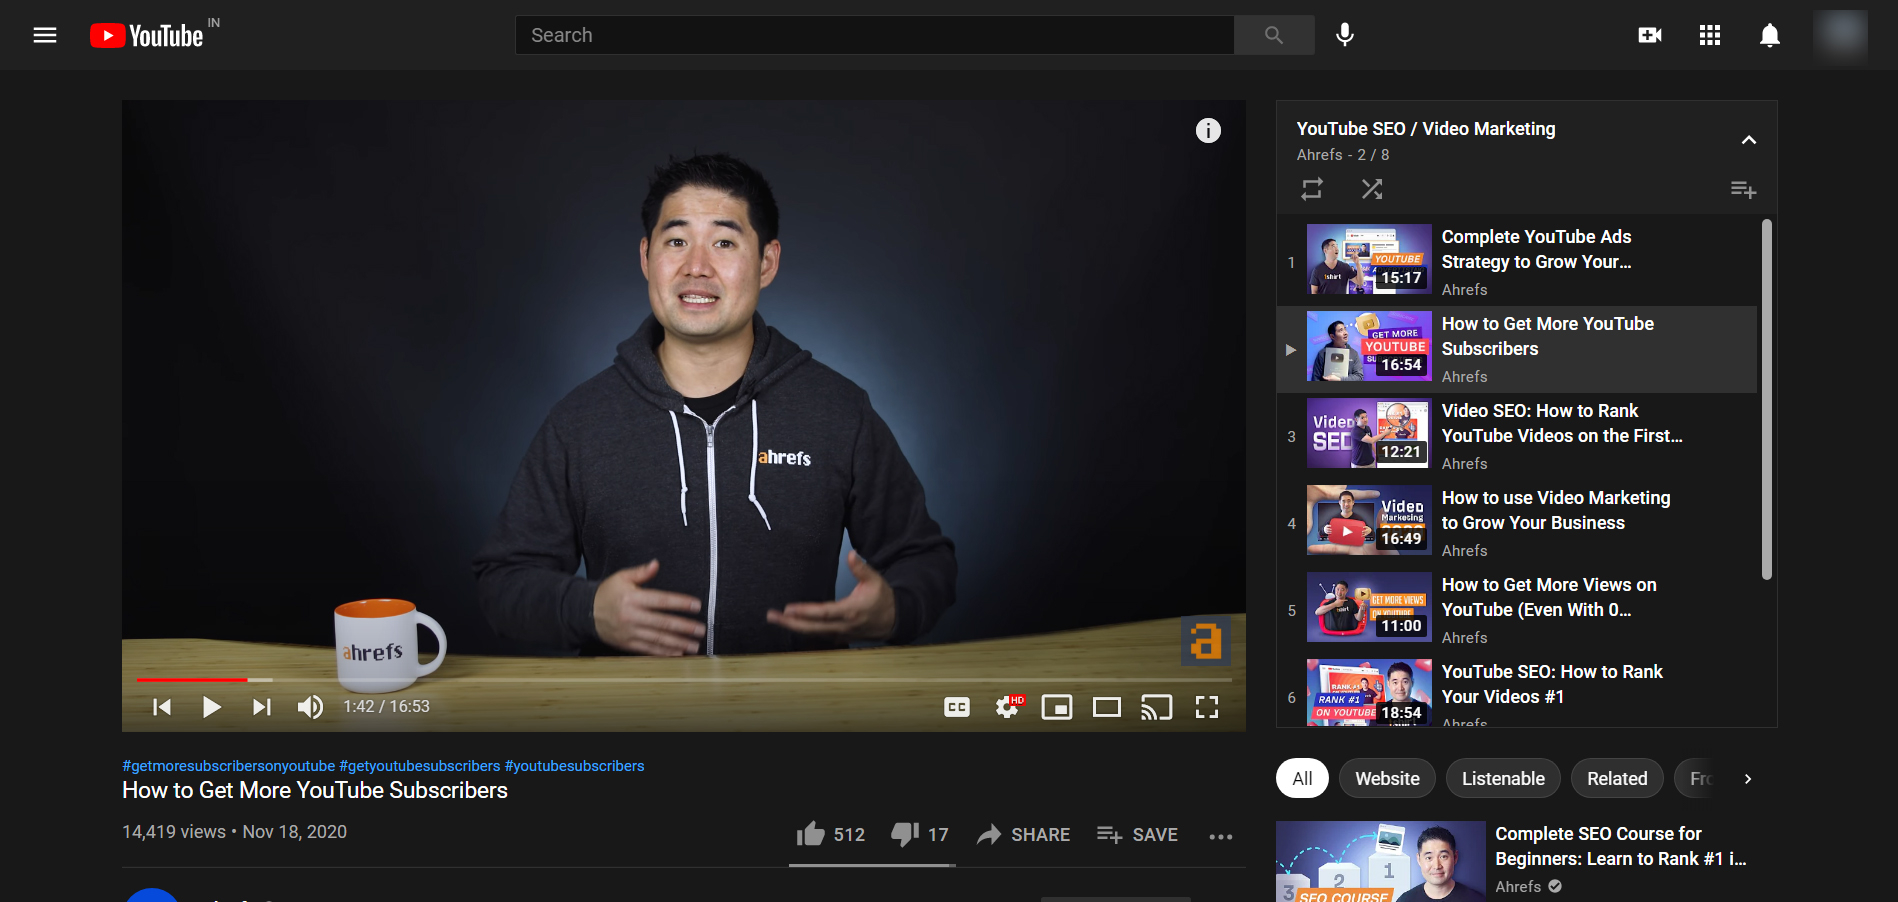This screenshot has height=902, width=1898.
Task: Open the more actions three-dot menu
Action: point(1221,836)
